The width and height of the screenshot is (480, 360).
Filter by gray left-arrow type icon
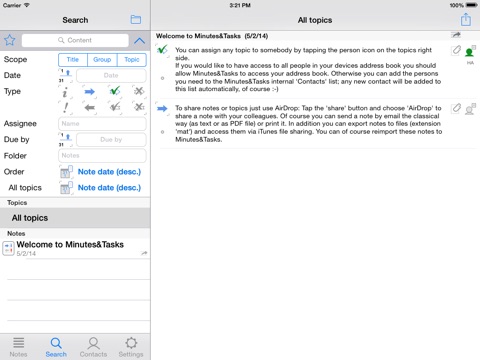(89, 107)
